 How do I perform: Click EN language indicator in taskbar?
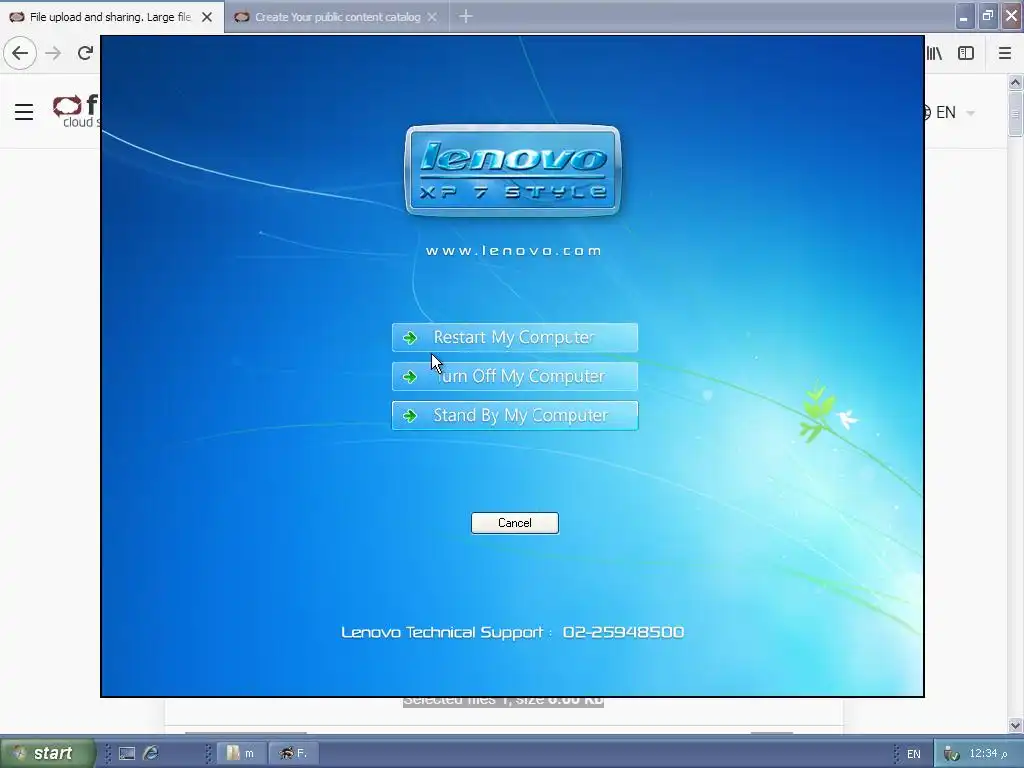[x=914, y=754]
